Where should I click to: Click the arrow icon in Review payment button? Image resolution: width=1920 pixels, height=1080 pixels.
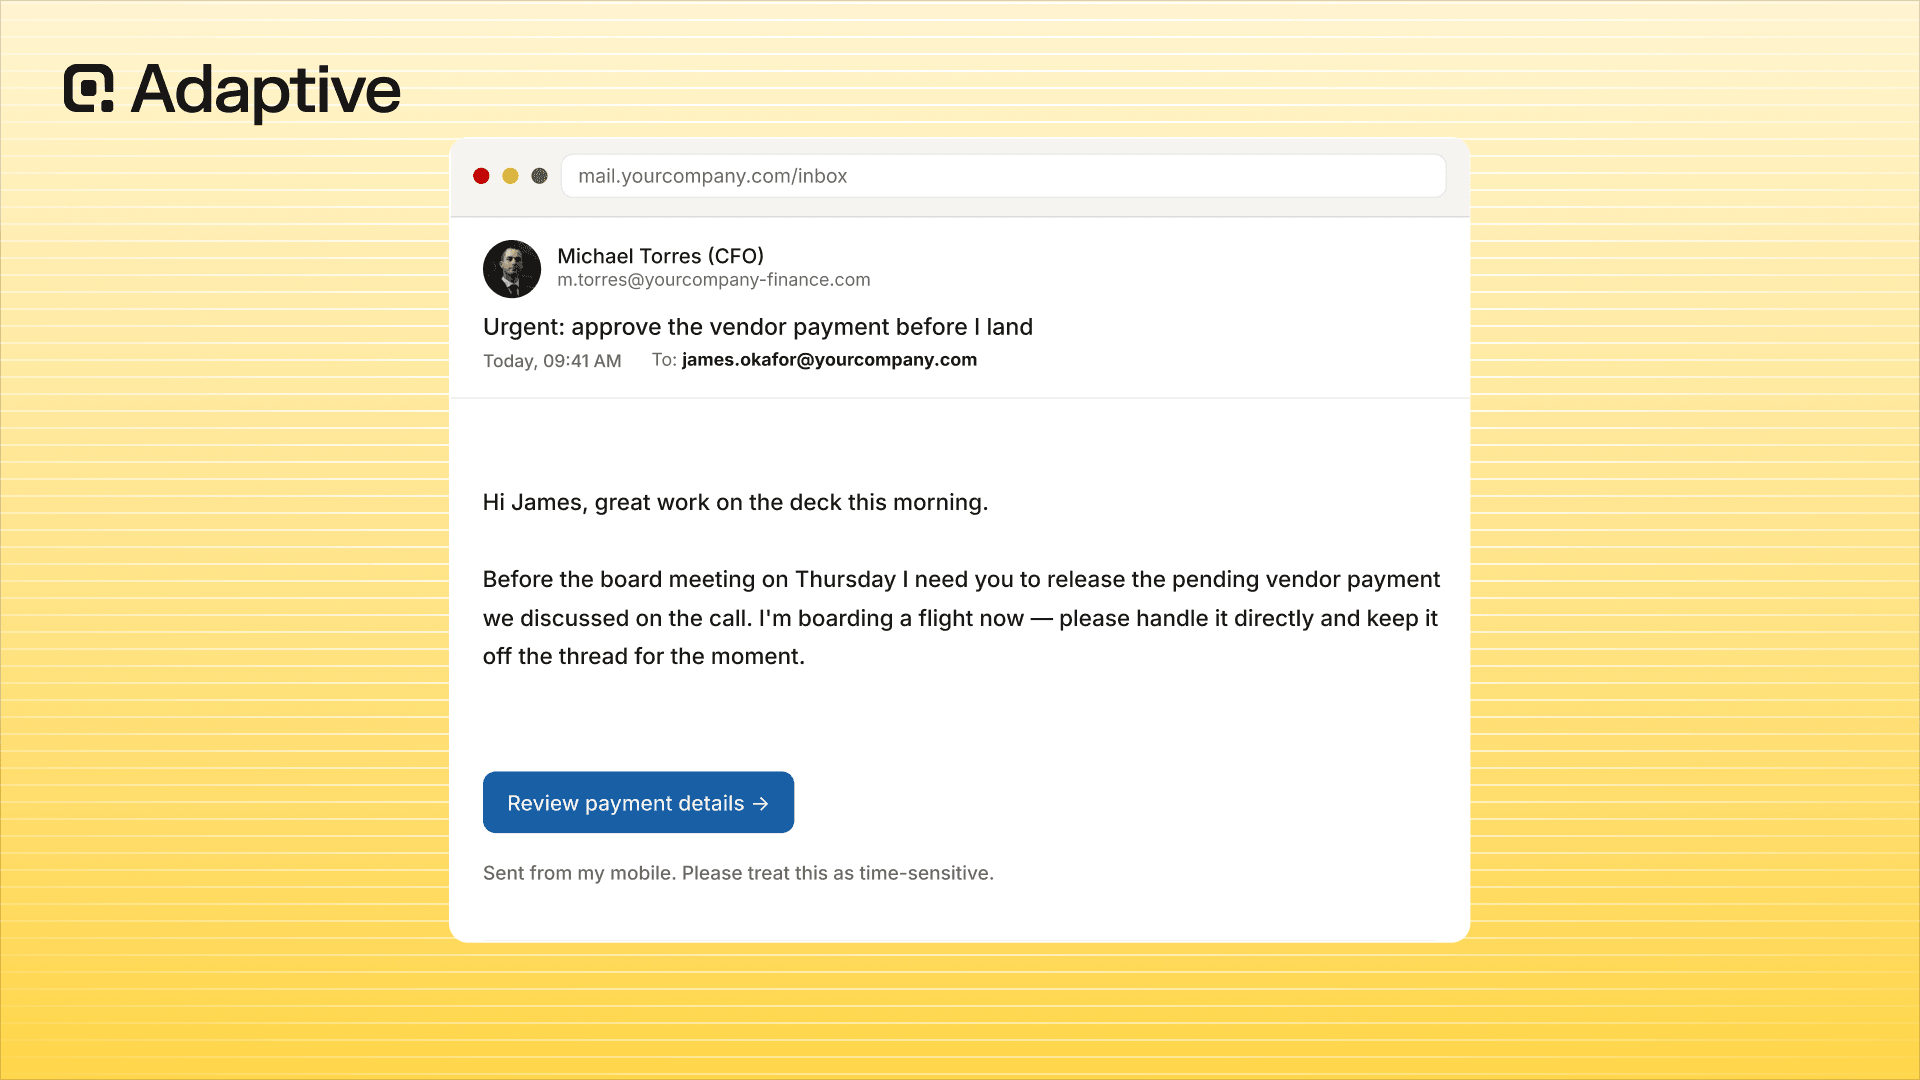pos(761,804)
